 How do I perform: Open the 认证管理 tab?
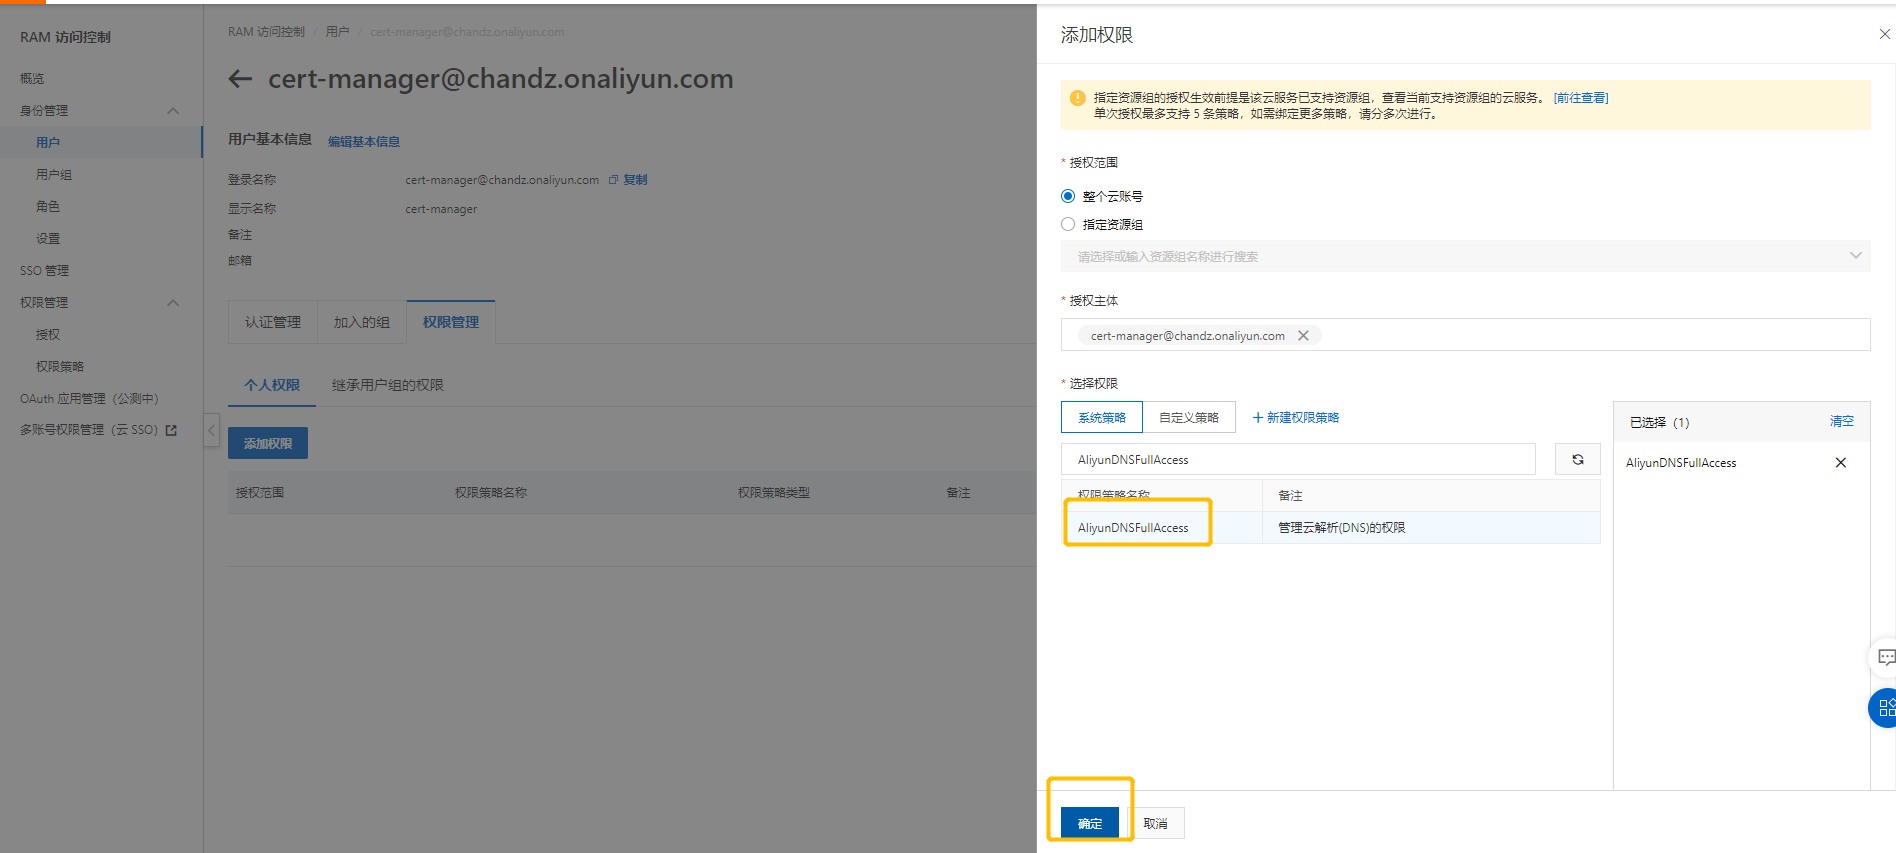273,322
